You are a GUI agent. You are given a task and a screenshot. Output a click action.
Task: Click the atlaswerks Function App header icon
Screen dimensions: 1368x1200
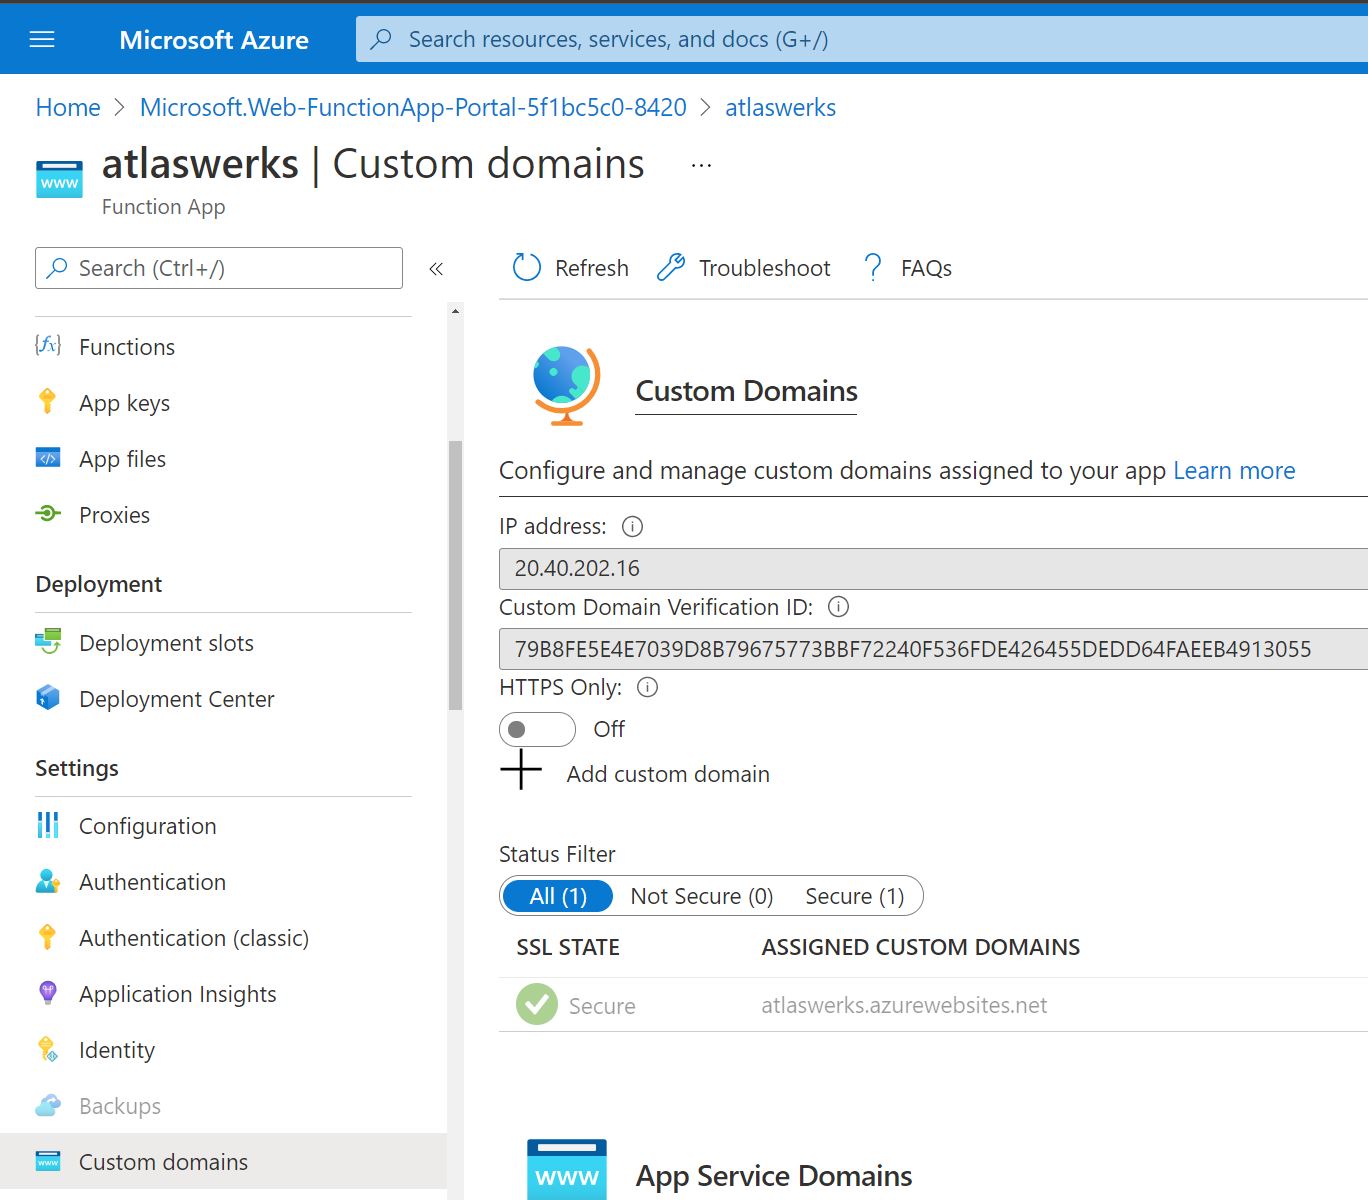(59, 179)
